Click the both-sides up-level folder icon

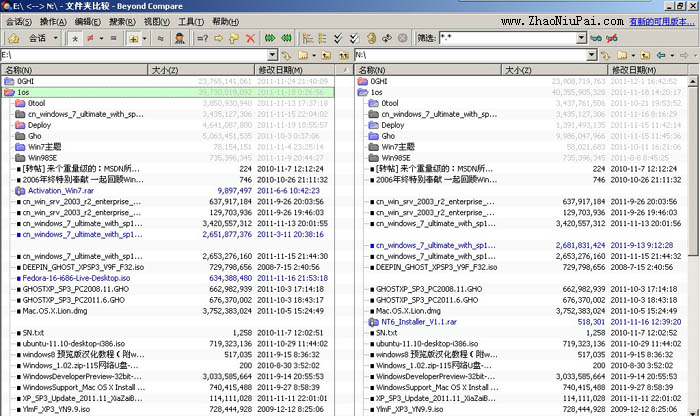(343, 55)
